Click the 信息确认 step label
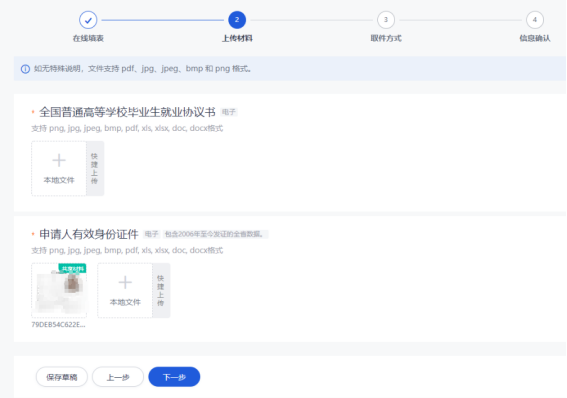 tap(535, 38)
